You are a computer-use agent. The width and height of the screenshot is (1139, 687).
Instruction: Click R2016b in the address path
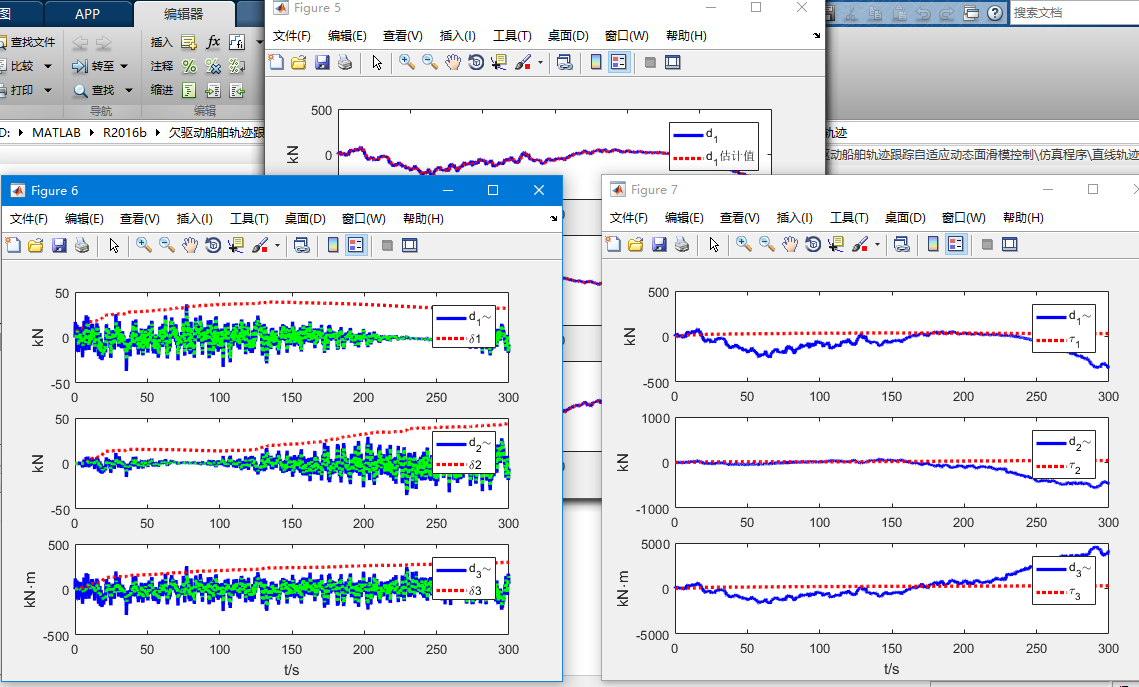tap(124, 133)
